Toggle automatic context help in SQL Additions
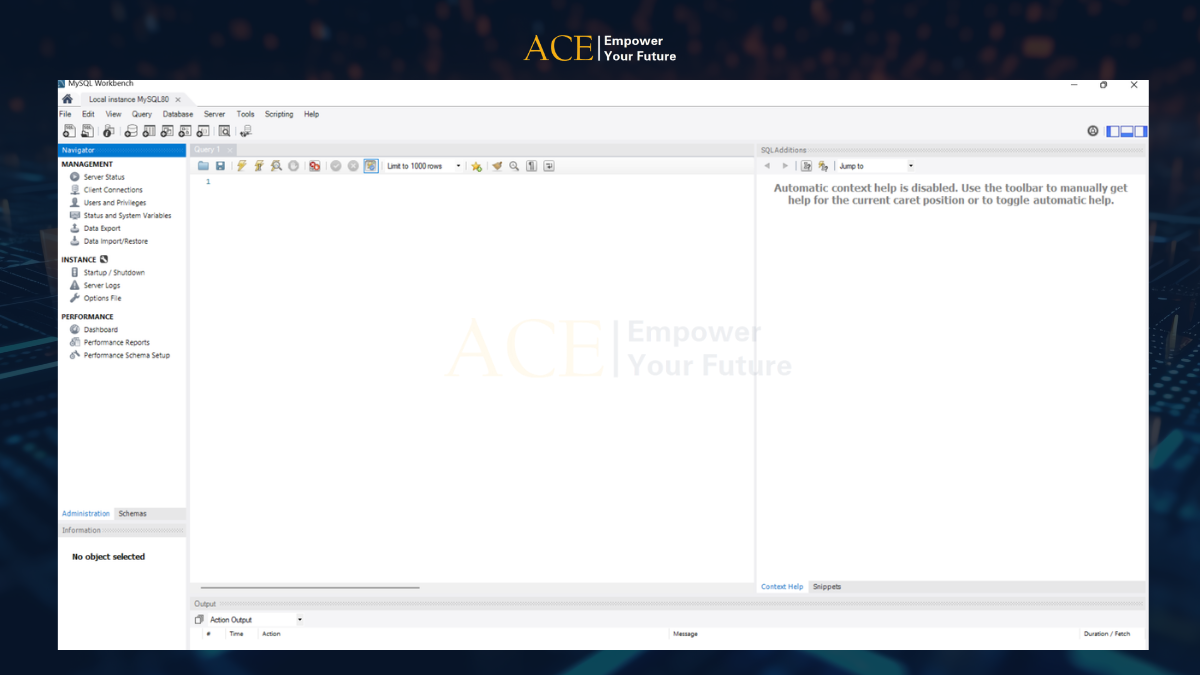1200x675 pixels. (823, 166)
